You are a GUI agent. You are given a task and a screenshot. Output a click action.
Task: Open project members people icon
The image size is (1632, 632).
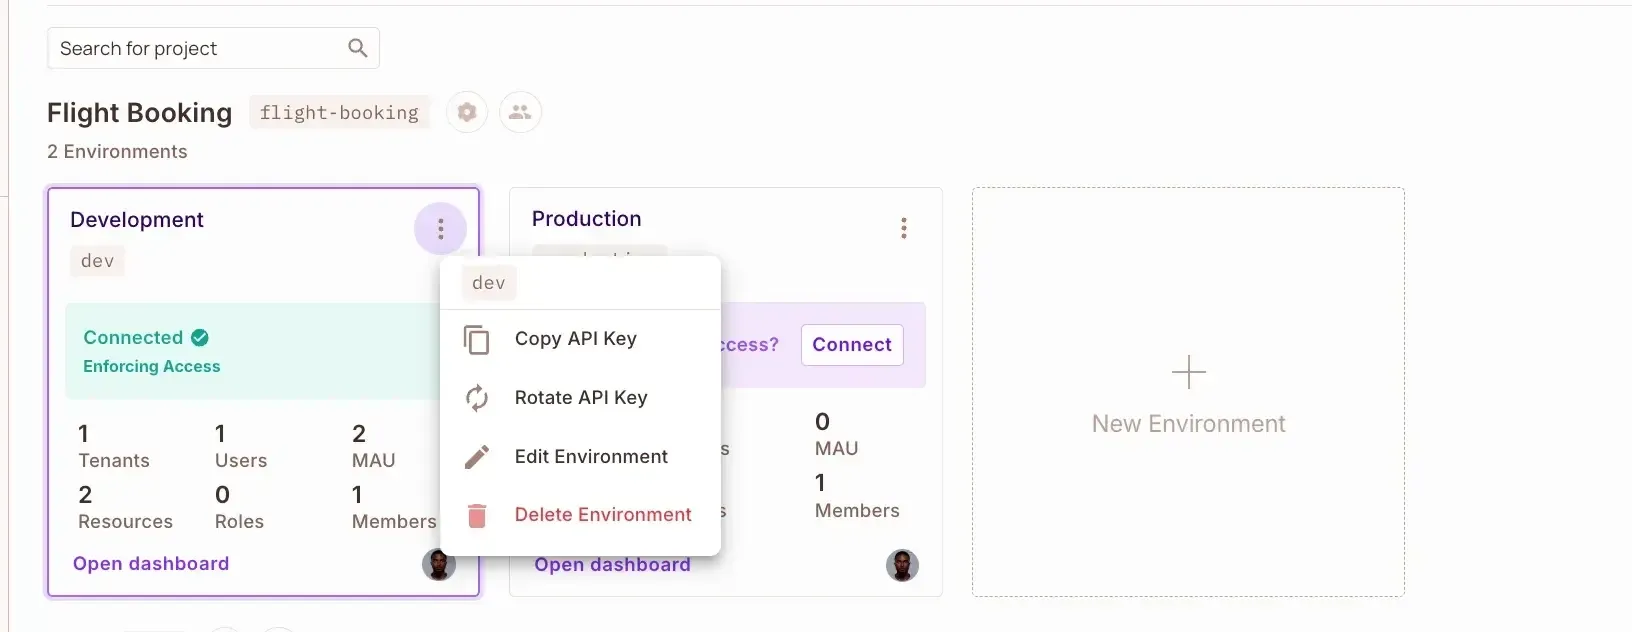point(520,112)
